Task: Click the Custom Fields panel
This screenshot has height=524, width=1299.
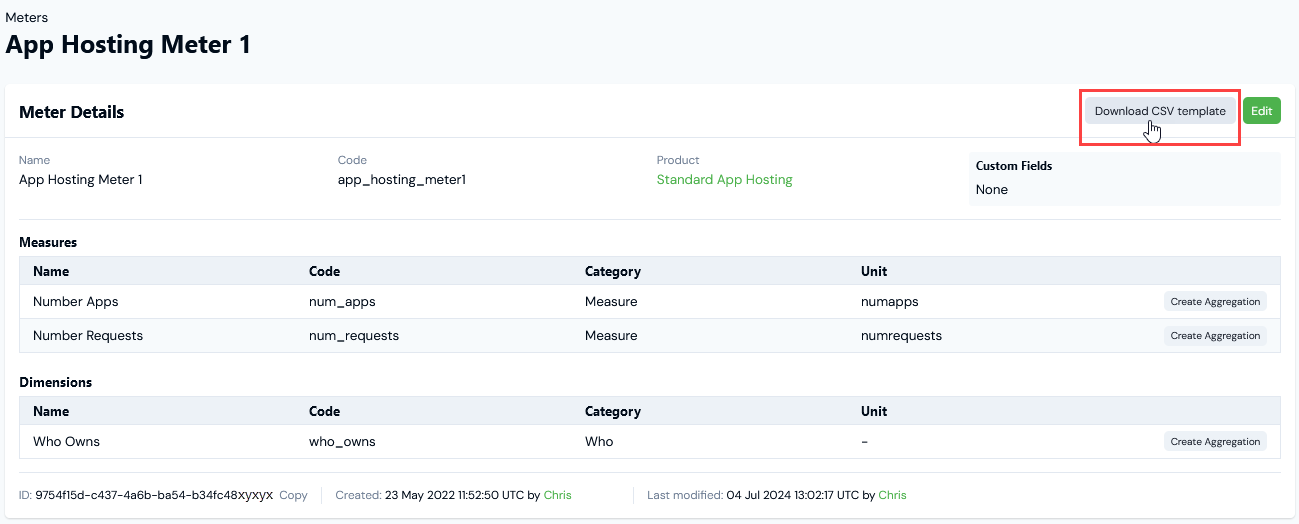Action: click(x=1124, y=179)
